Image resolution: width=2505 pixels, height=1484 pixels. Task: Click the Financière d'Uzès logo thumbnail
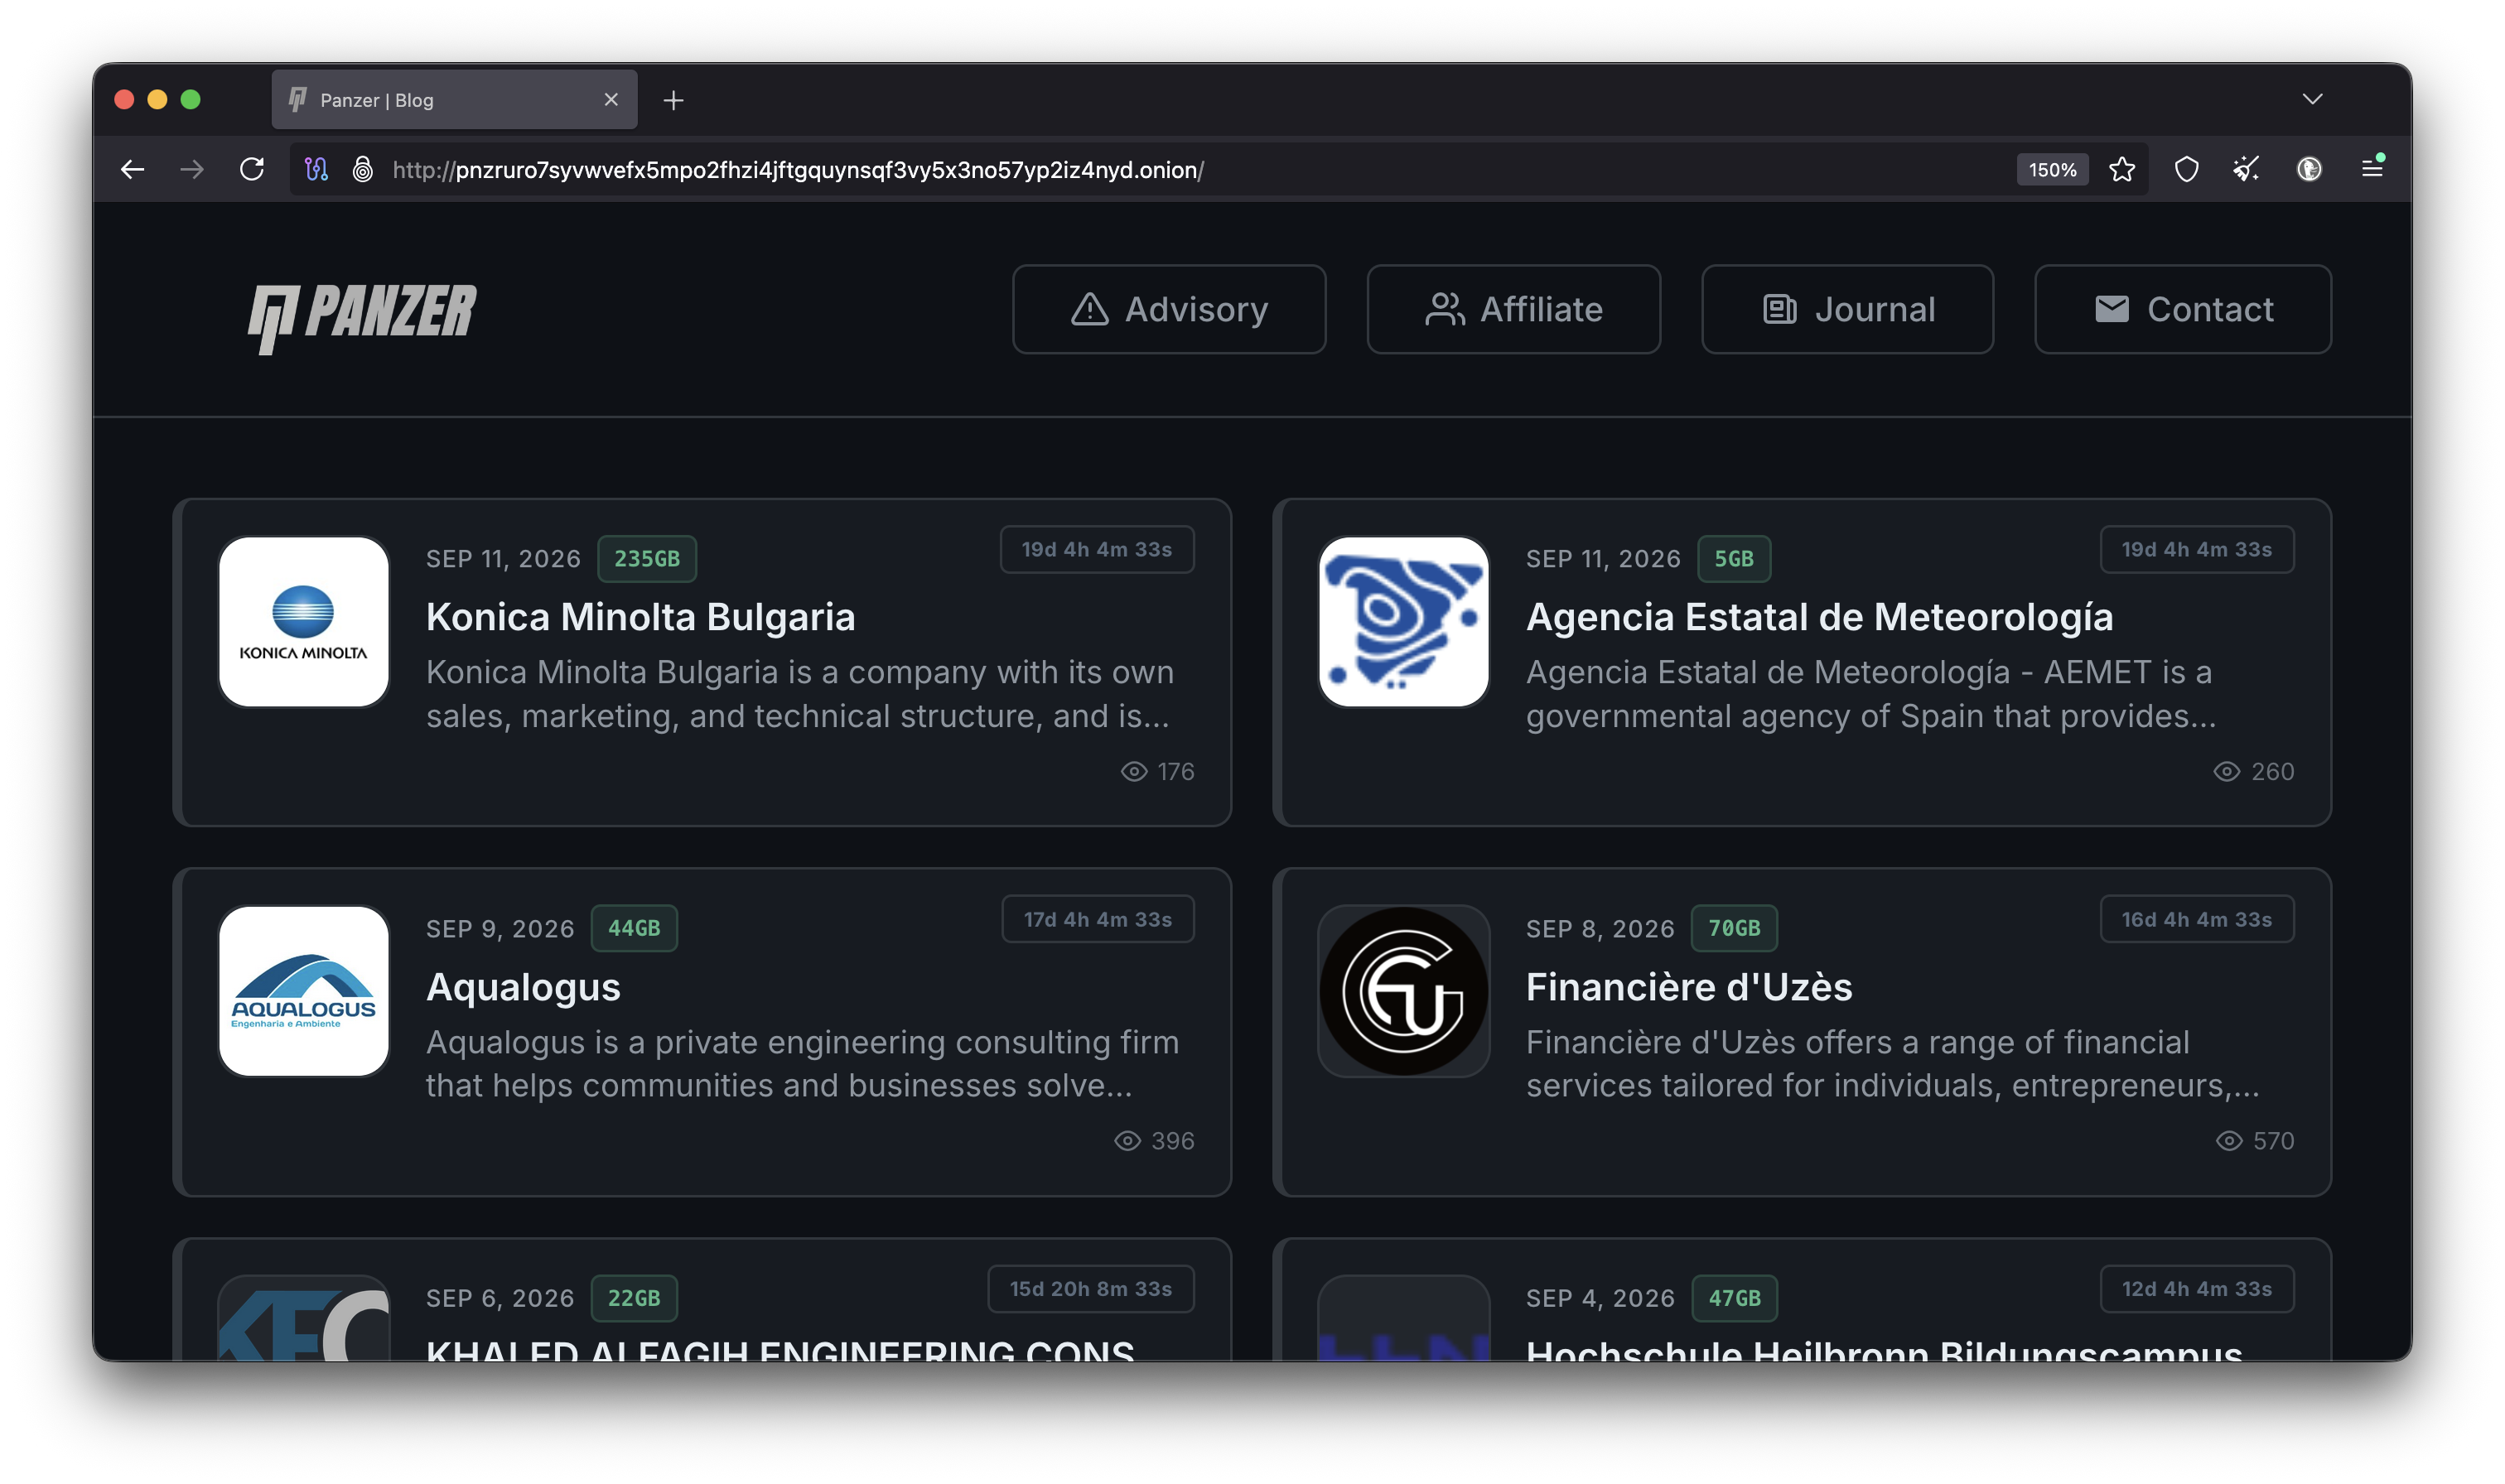(1404, 991)
